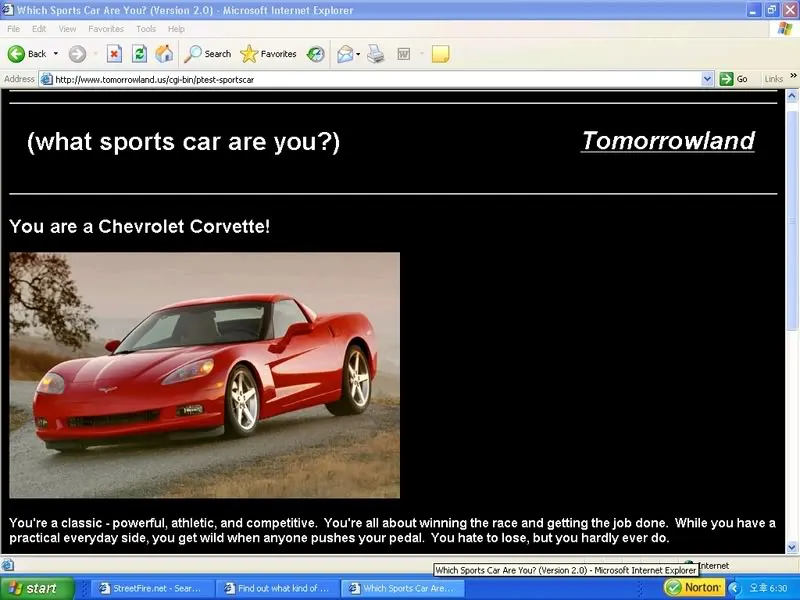Open the Help menu

tap(176, 29)
